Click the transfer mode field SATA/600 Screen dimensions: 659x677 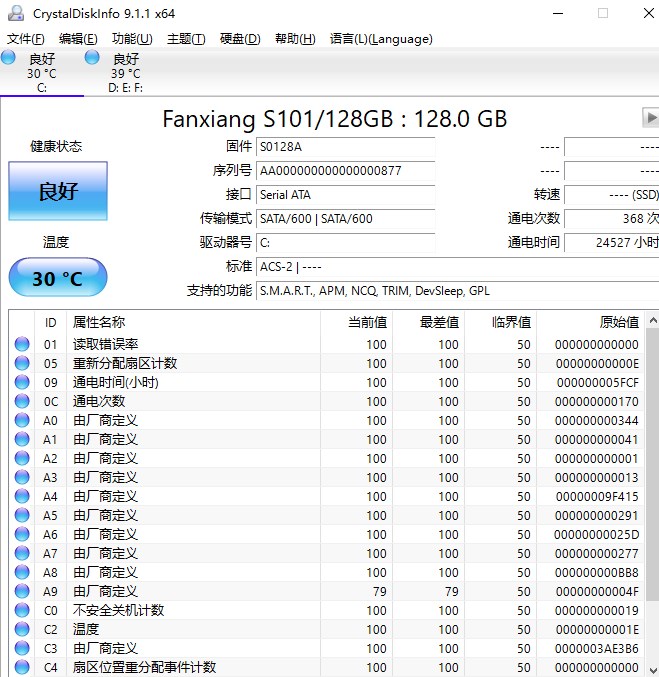pos(345,219)
